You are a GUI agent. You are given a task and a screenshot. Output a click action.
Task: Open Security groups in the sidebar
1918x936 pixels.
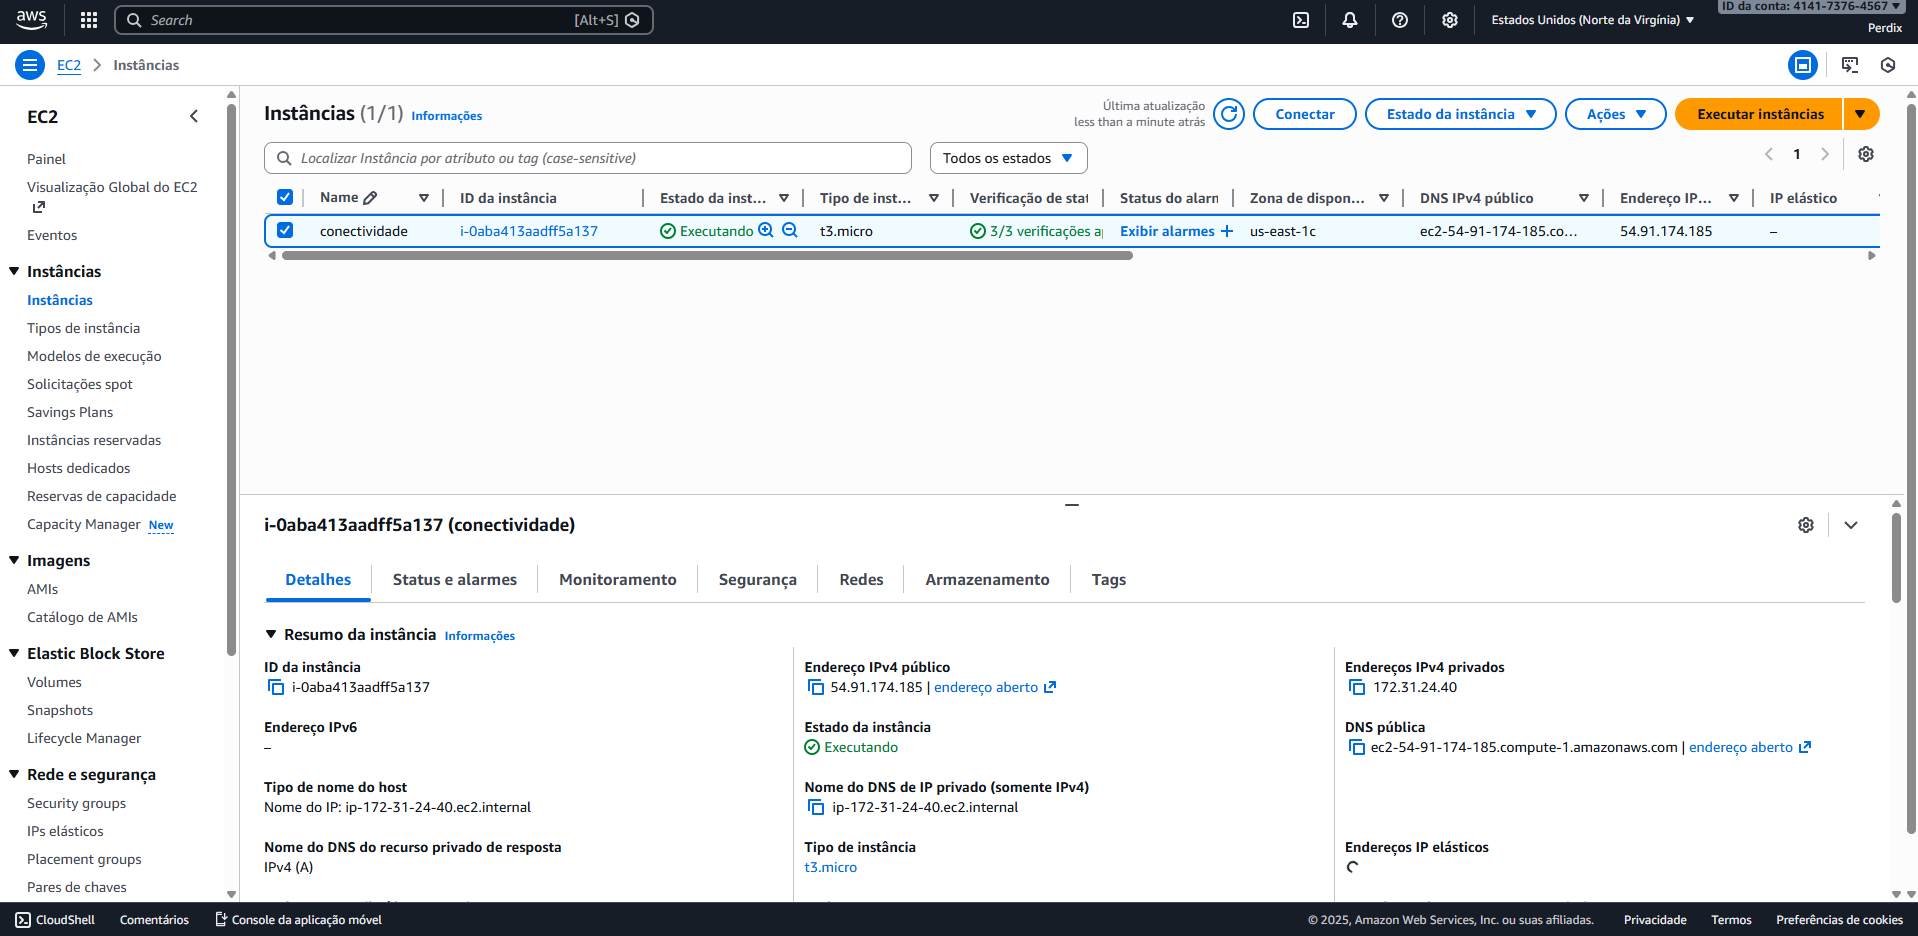(x=77, y=803)
